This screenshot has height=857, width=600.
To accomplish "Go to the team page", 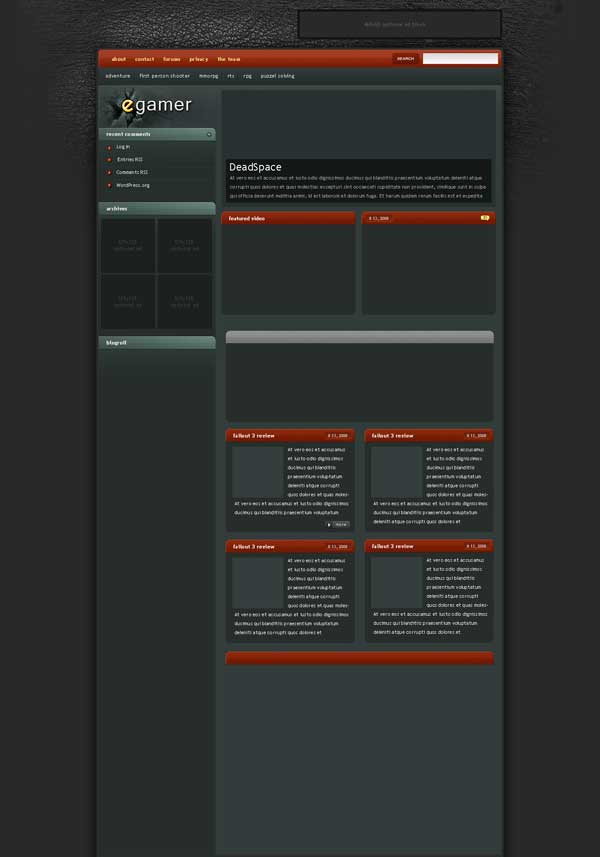I will [229, 59].
